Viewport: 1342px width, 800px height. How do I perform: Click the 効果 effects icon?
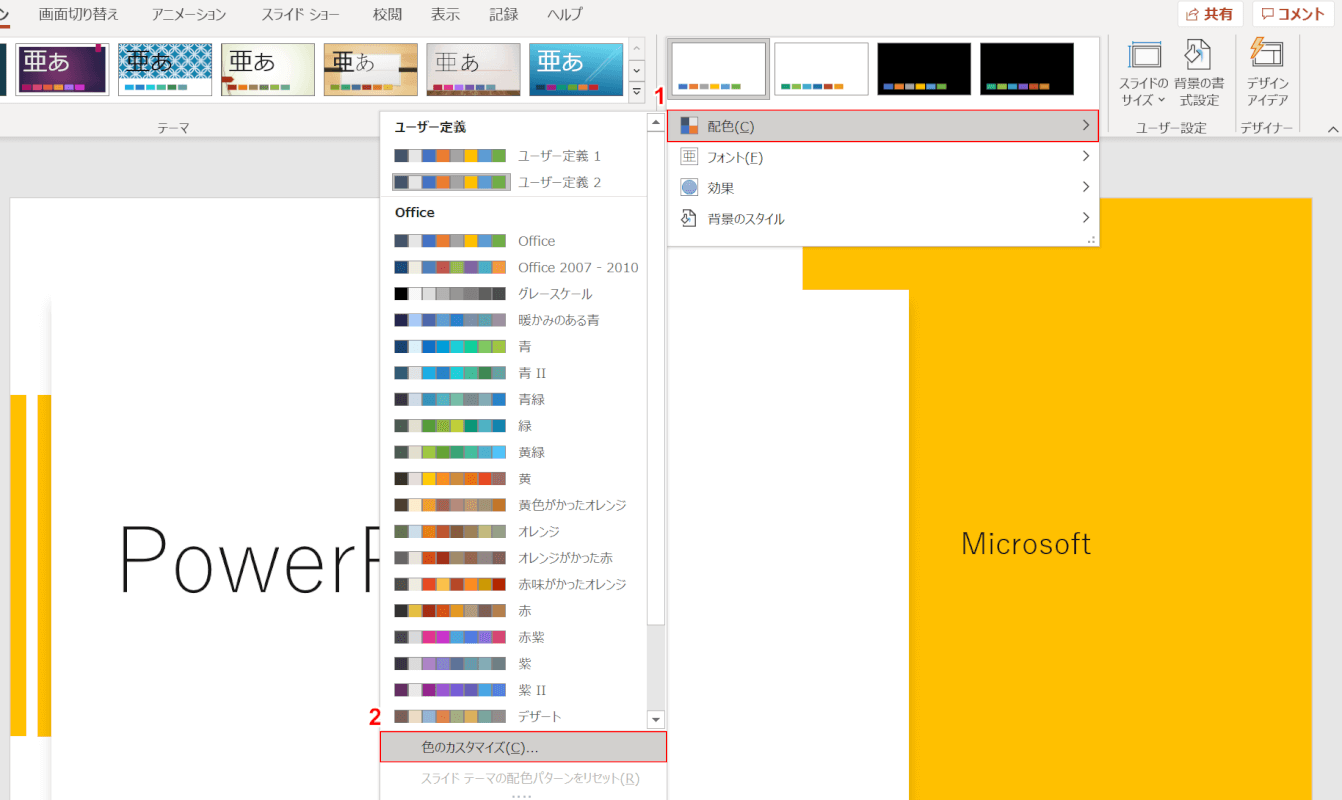coord(689,187)
